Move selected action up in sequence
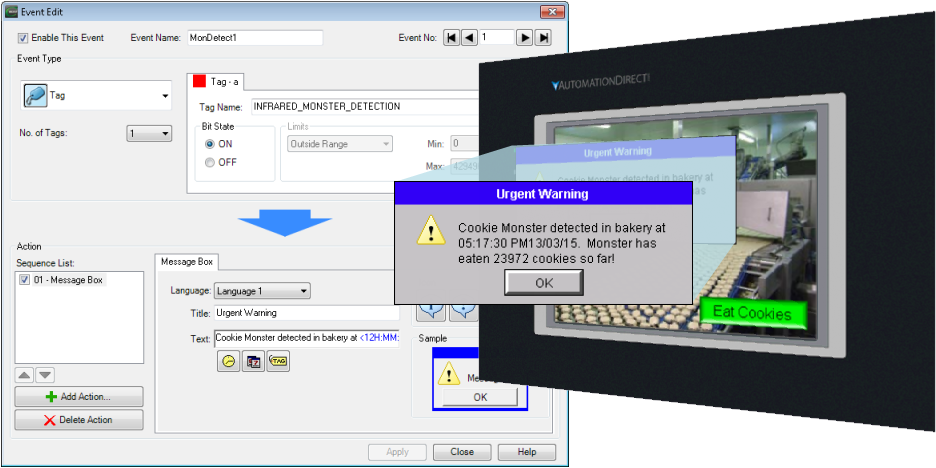Image resolution: width=936 pixels, height=468 pixels. pyautogui.click(x=24, y=375)
